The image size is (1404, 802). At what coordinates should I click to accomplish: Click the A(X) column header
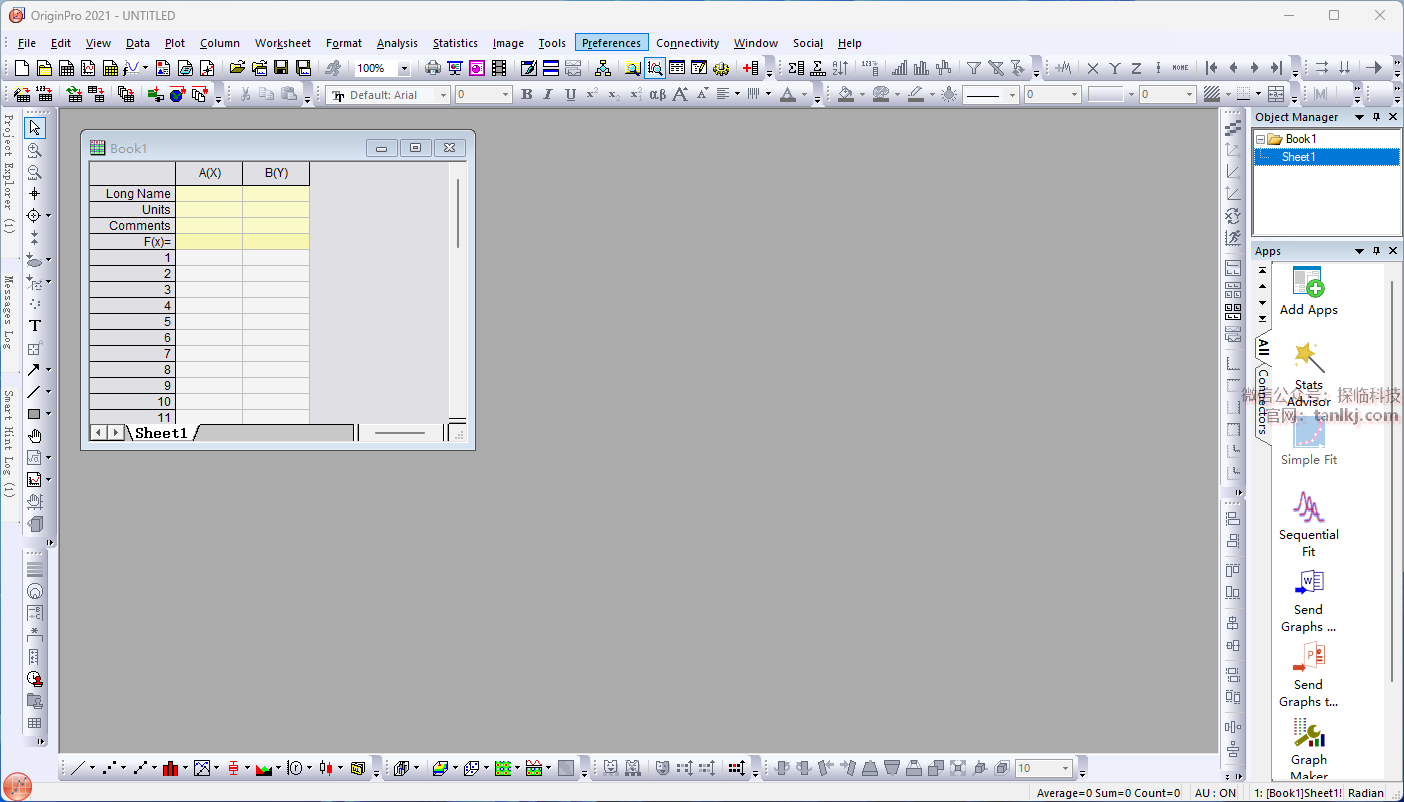click(x=209, y=173)
